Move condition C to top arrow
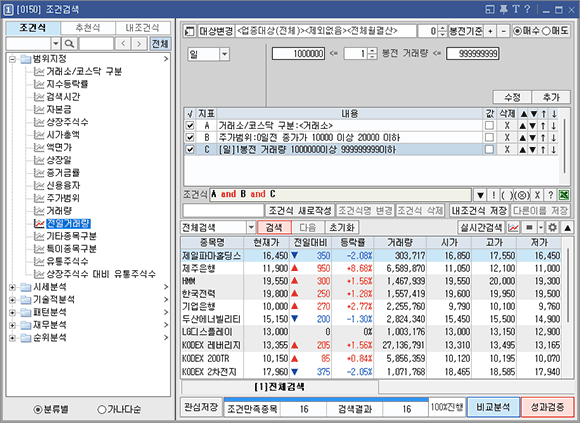The width and height of the screenshot is (580, 423). pyautogui.click(x=543, y=149)
